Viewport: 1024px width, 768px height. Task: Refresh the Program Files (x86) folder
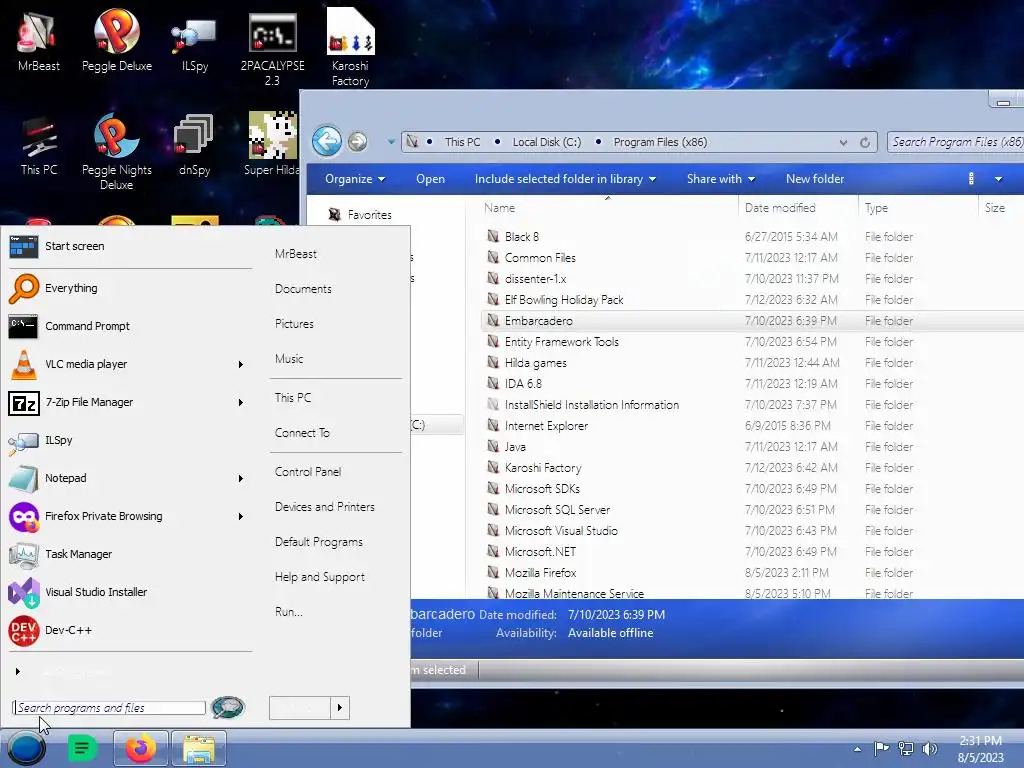(865, 142)
